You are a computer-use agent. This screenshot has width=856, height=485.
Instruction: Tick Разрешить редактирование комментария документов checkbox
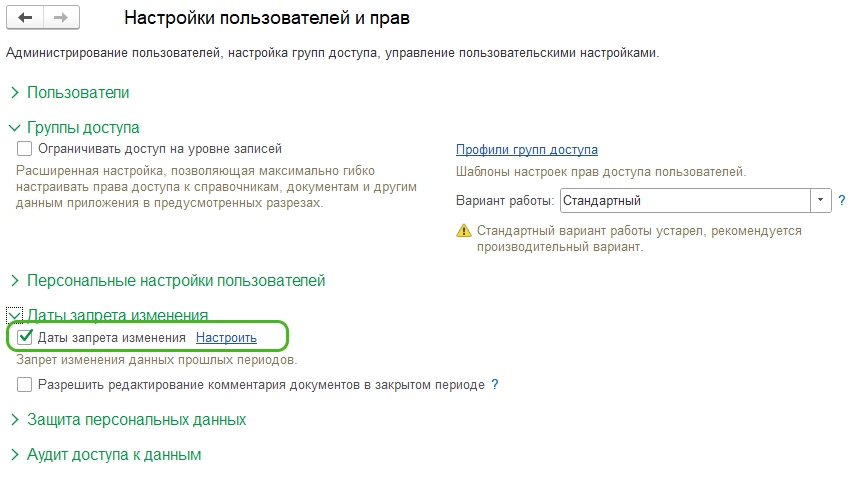pyautogui.click(x=25, y=385)
